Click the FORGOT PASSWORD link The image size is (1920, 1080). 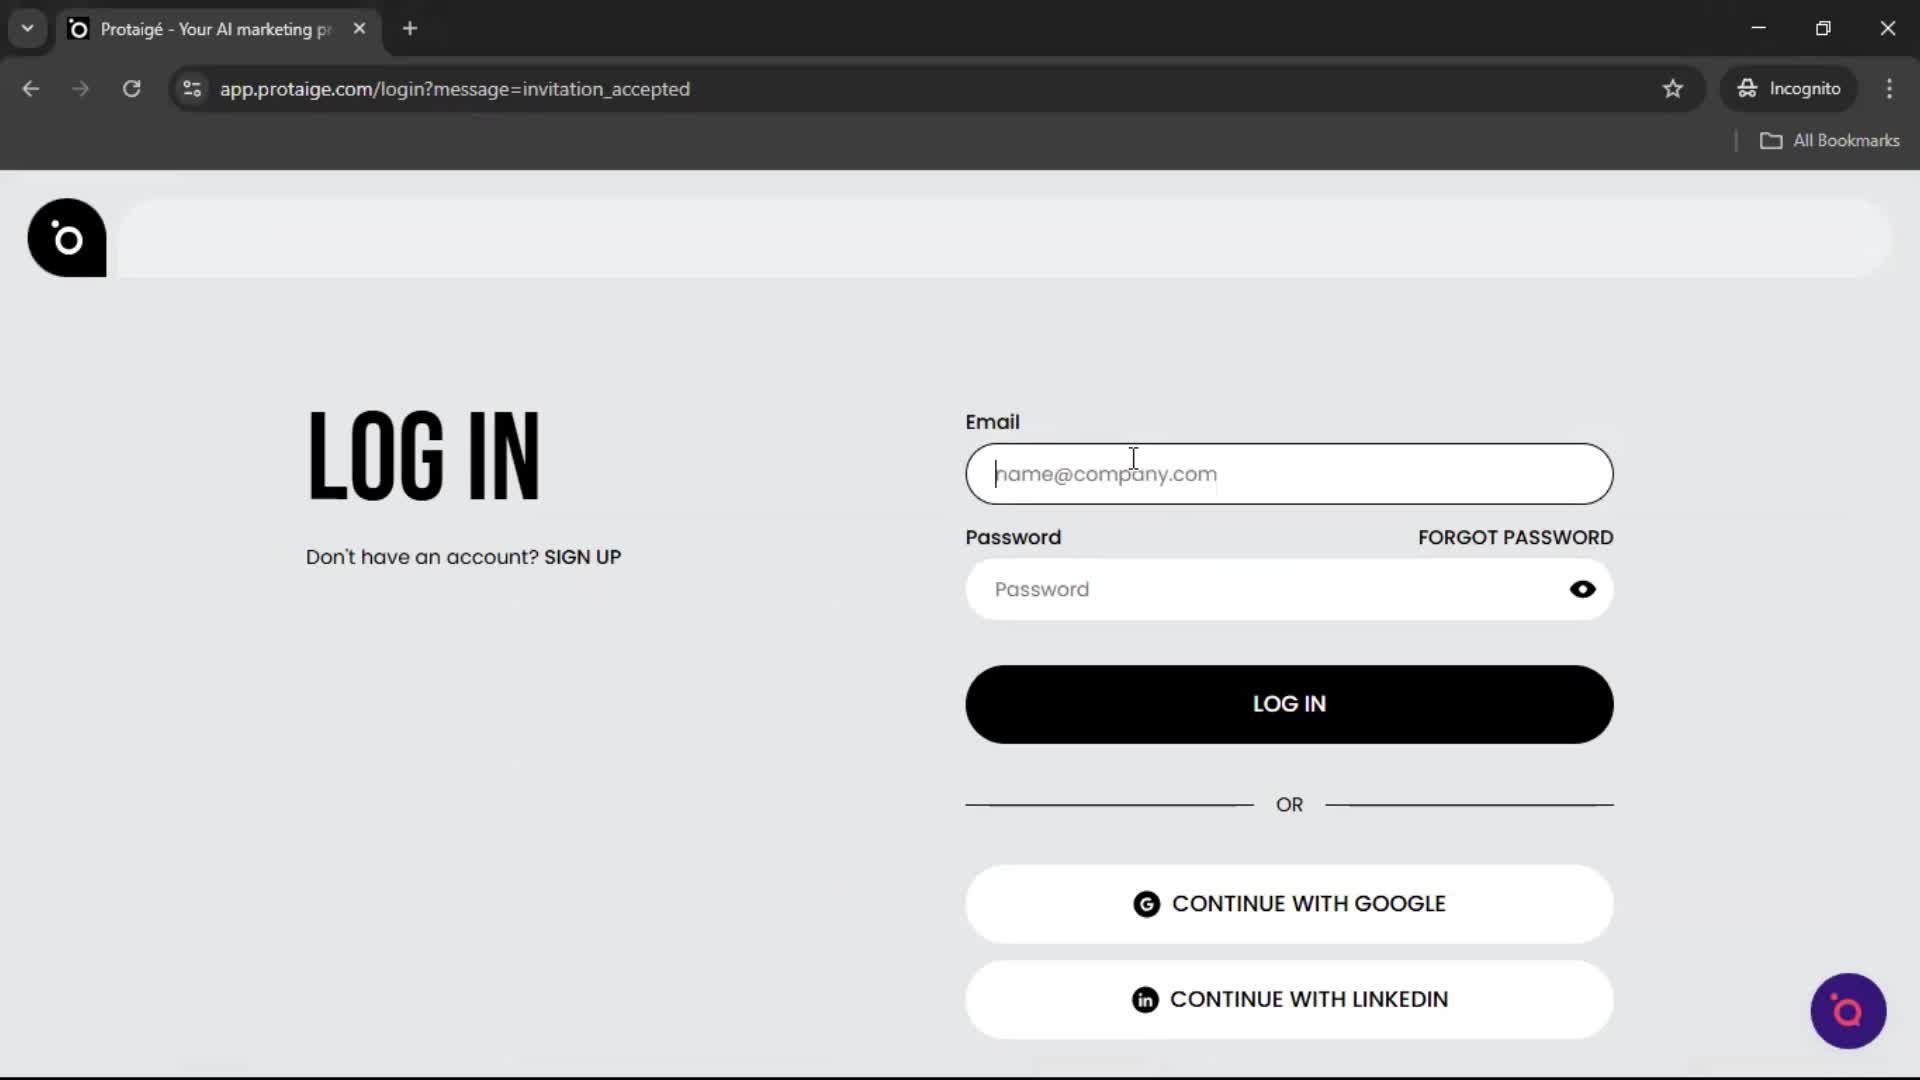(x=1515, y=537)
